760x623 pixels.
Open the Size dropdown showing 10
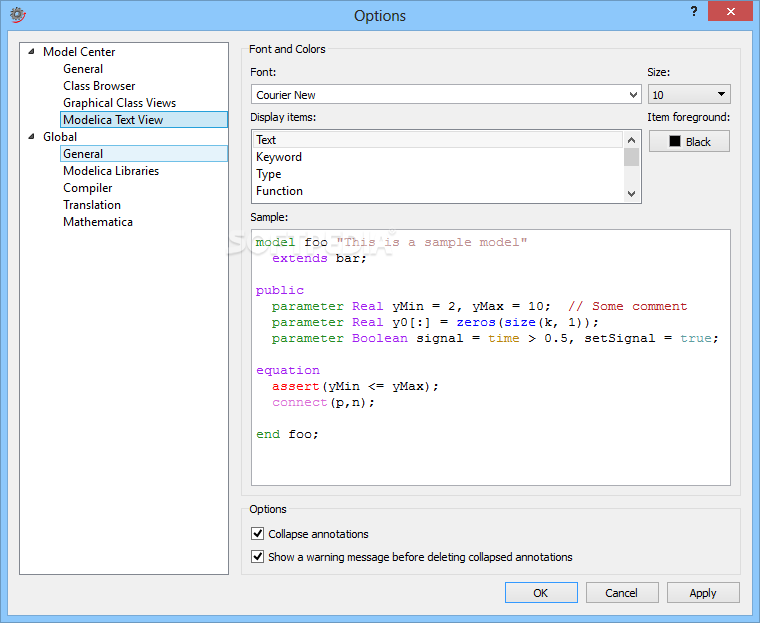pos(689,95)
